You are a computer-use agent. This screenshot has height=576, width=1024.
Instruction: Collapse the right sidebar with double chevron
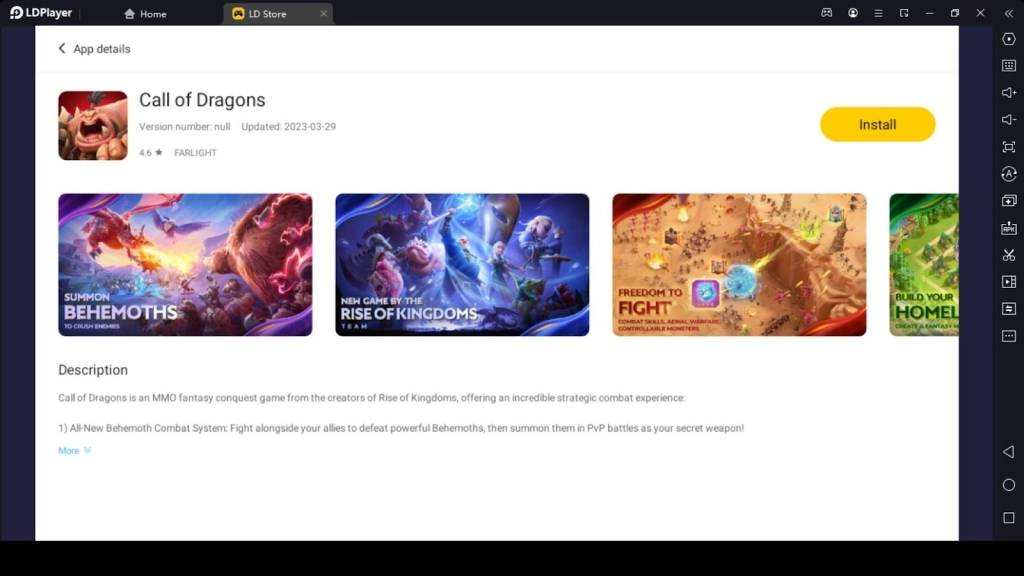1008,13
